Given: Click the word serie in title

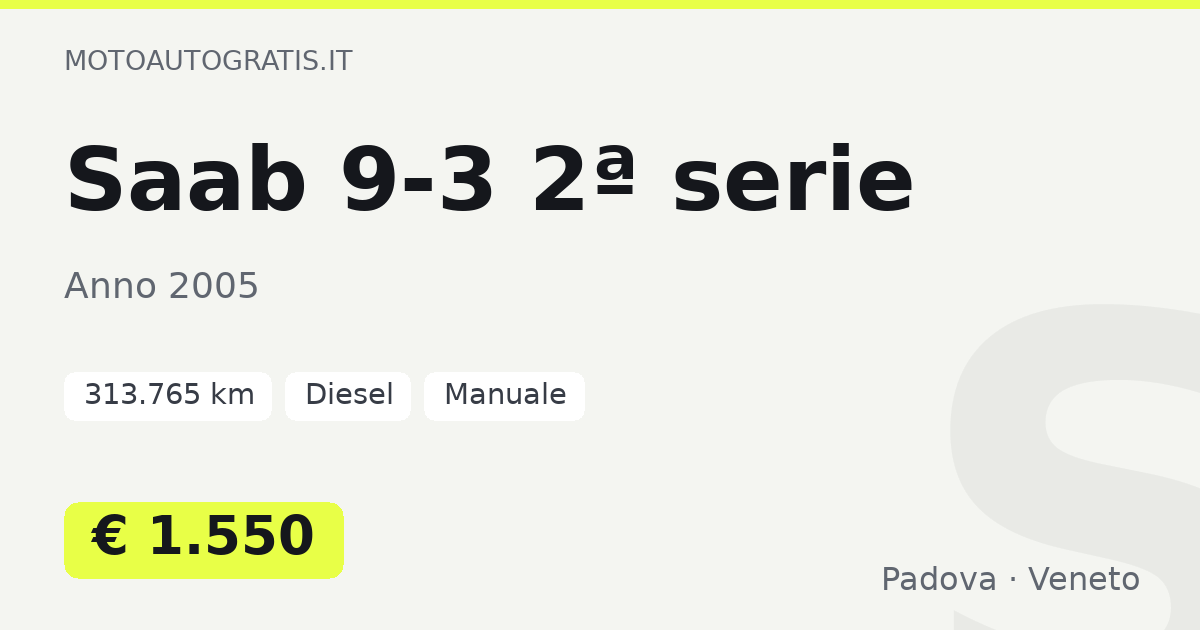Looking at the screenshot, I should (792, 181).
